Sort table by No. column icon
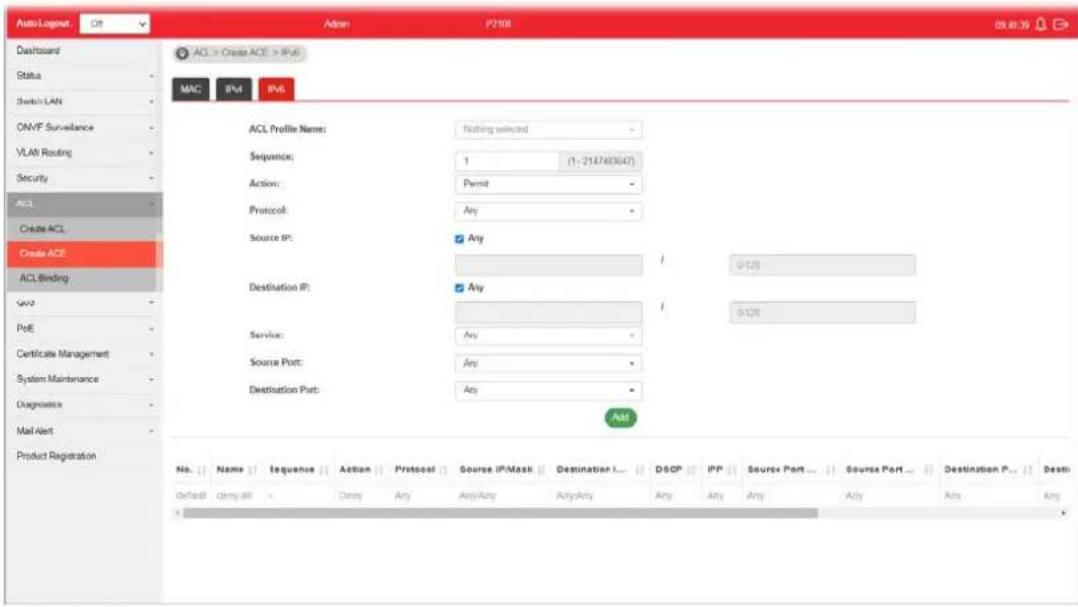Viewport: 1078px width, 607px height. 201,470
